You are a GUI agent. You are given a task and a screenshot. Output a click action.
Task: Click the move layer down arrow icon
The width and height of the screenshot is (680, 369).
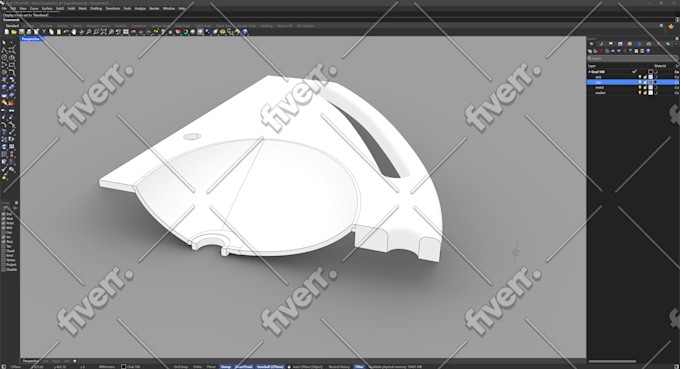click(619, 51)
